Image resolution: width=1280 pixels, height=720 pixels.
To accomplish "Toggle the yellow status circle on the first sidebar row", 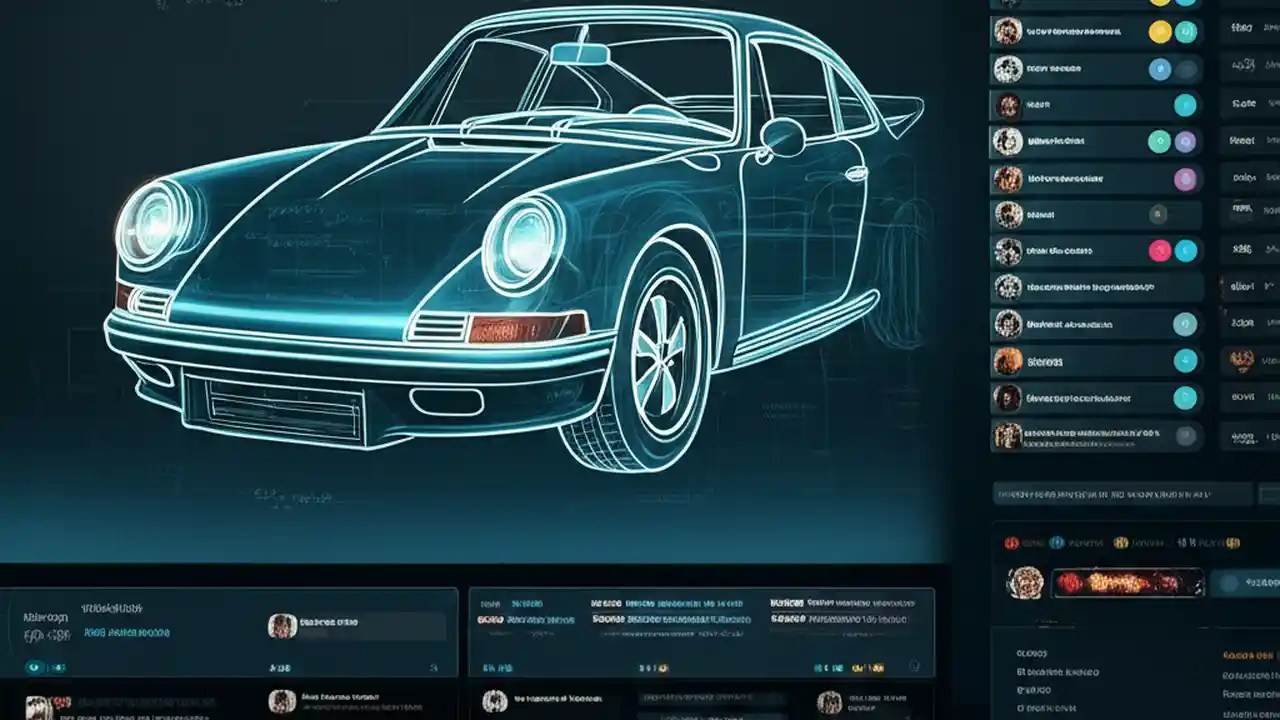I will pyautogui.click(x=1156, y=29).
